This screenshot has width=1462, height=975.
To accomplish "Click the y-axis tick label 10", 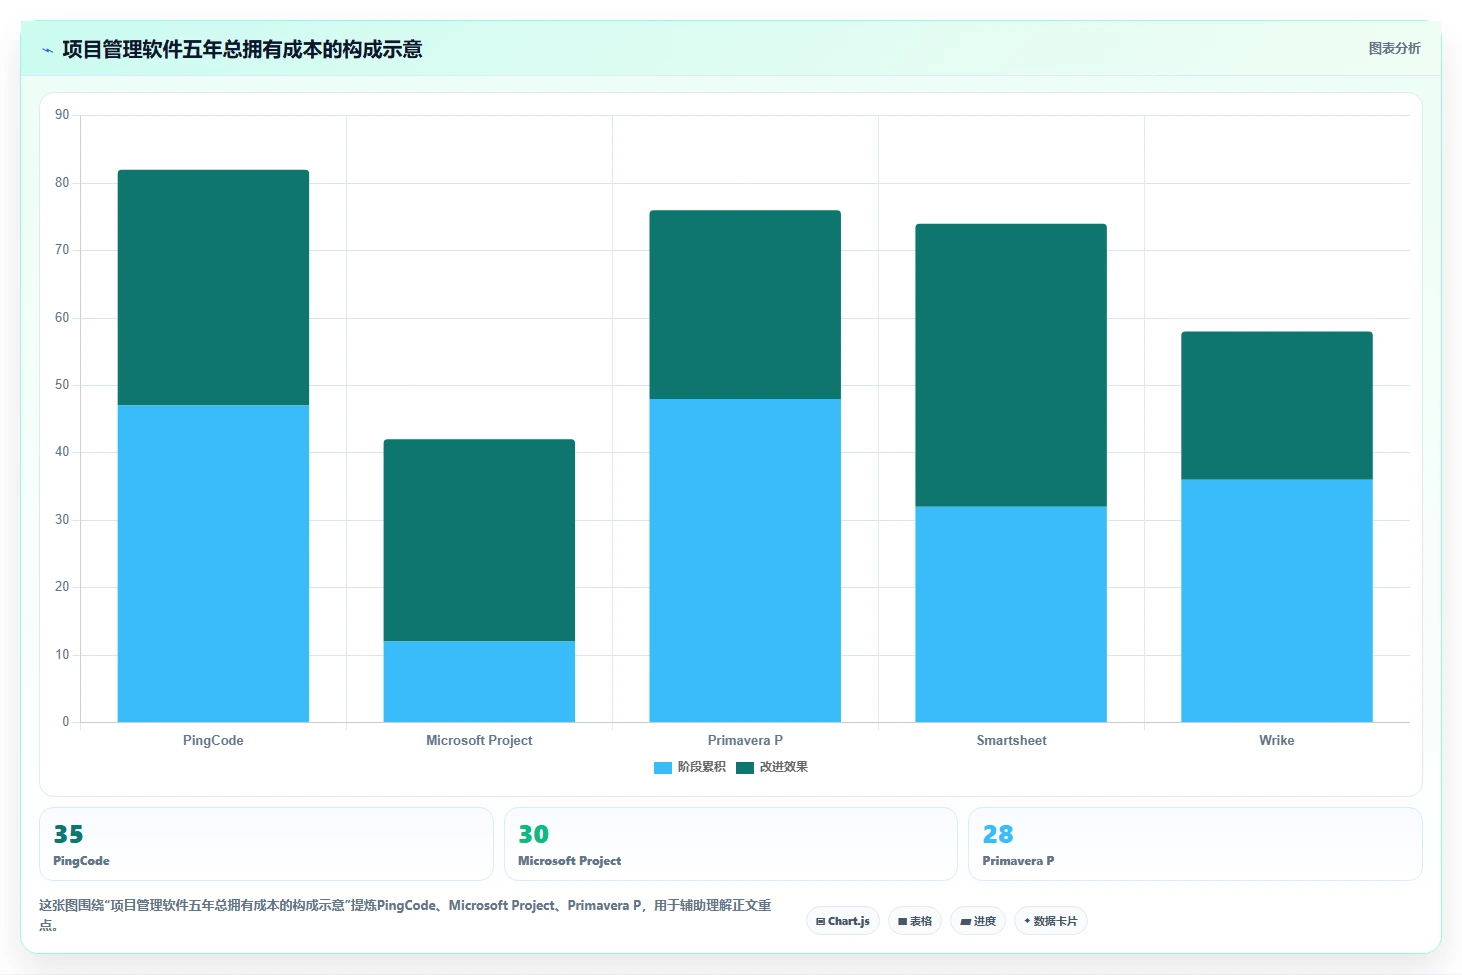I will pos(62,655).
